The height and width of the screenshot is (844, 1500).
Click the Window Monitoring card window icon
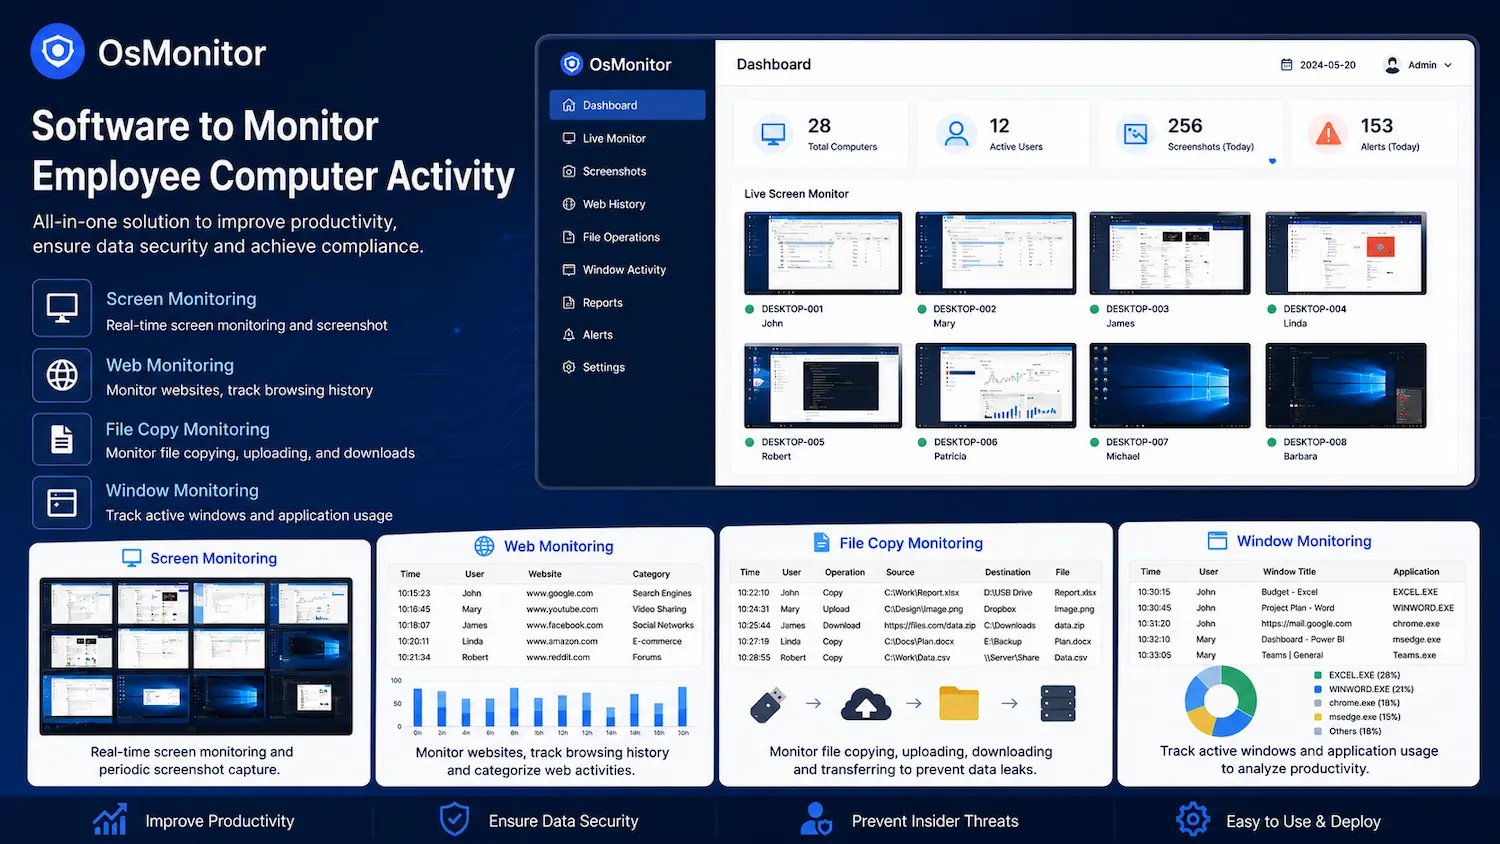(1217, 541)
